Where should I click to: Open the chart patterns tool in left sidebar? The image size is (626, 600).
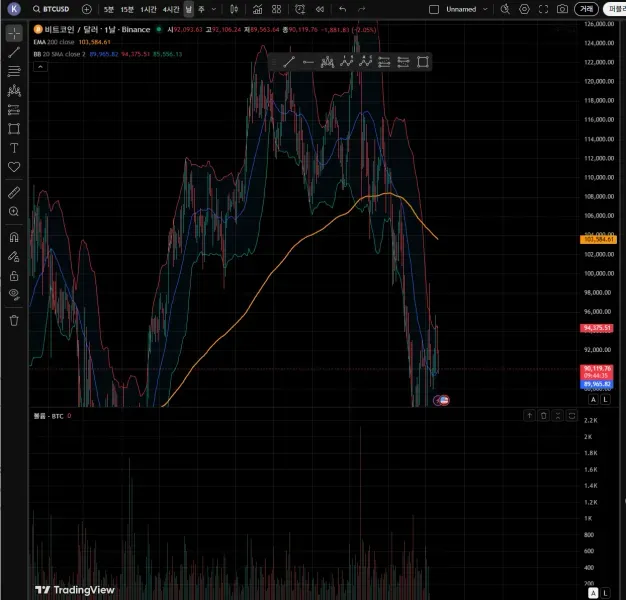click(14, 91)
